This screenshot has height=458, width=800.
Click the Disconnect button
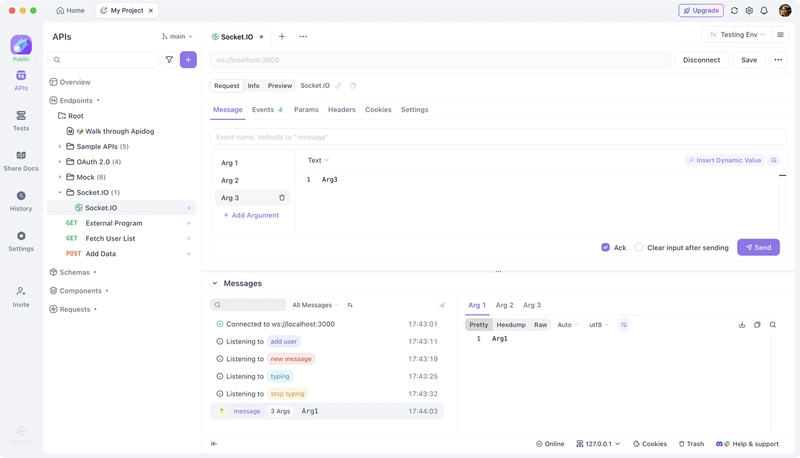pos(702,60)
